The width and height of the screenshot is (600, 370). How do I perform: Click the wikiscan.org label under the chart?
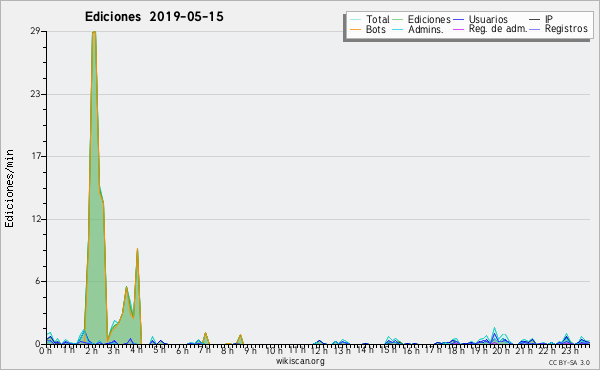(300, 361)
